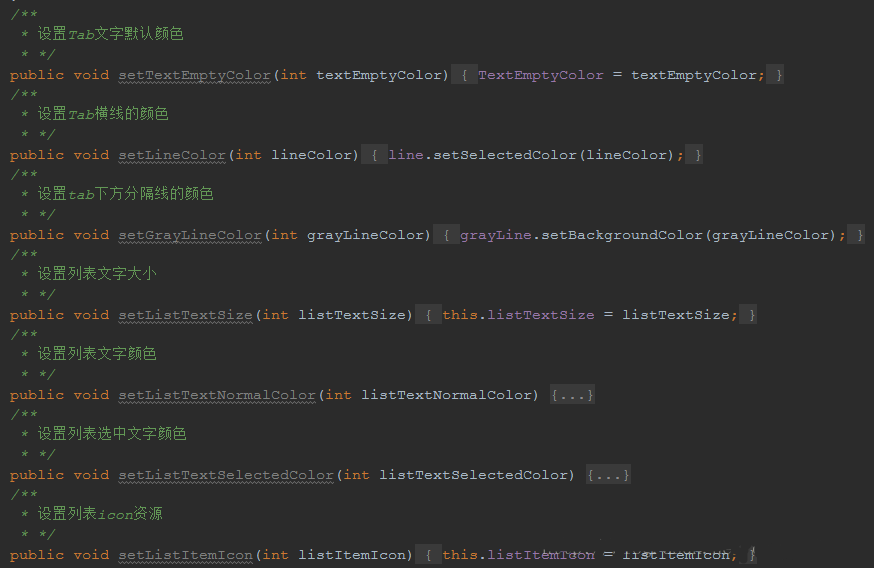Click comment 设置Tab横线的颜色
The width and height of the screenshot is (874, 568).
(103, 114)
